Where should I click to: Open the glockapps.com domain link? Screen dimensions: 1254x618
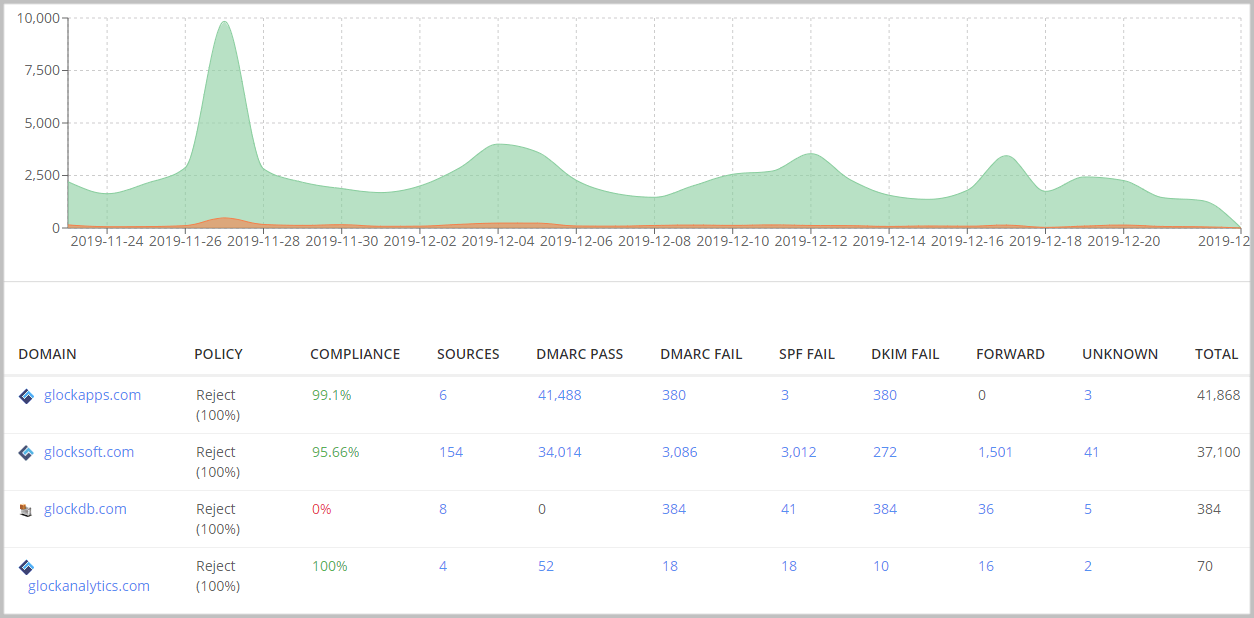coord(92,395)
